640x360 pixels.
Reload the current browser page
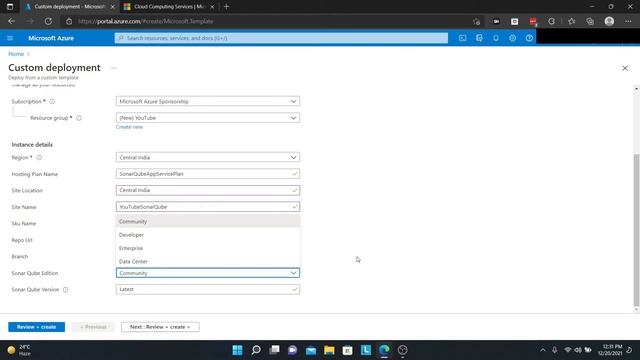point(48,21)
